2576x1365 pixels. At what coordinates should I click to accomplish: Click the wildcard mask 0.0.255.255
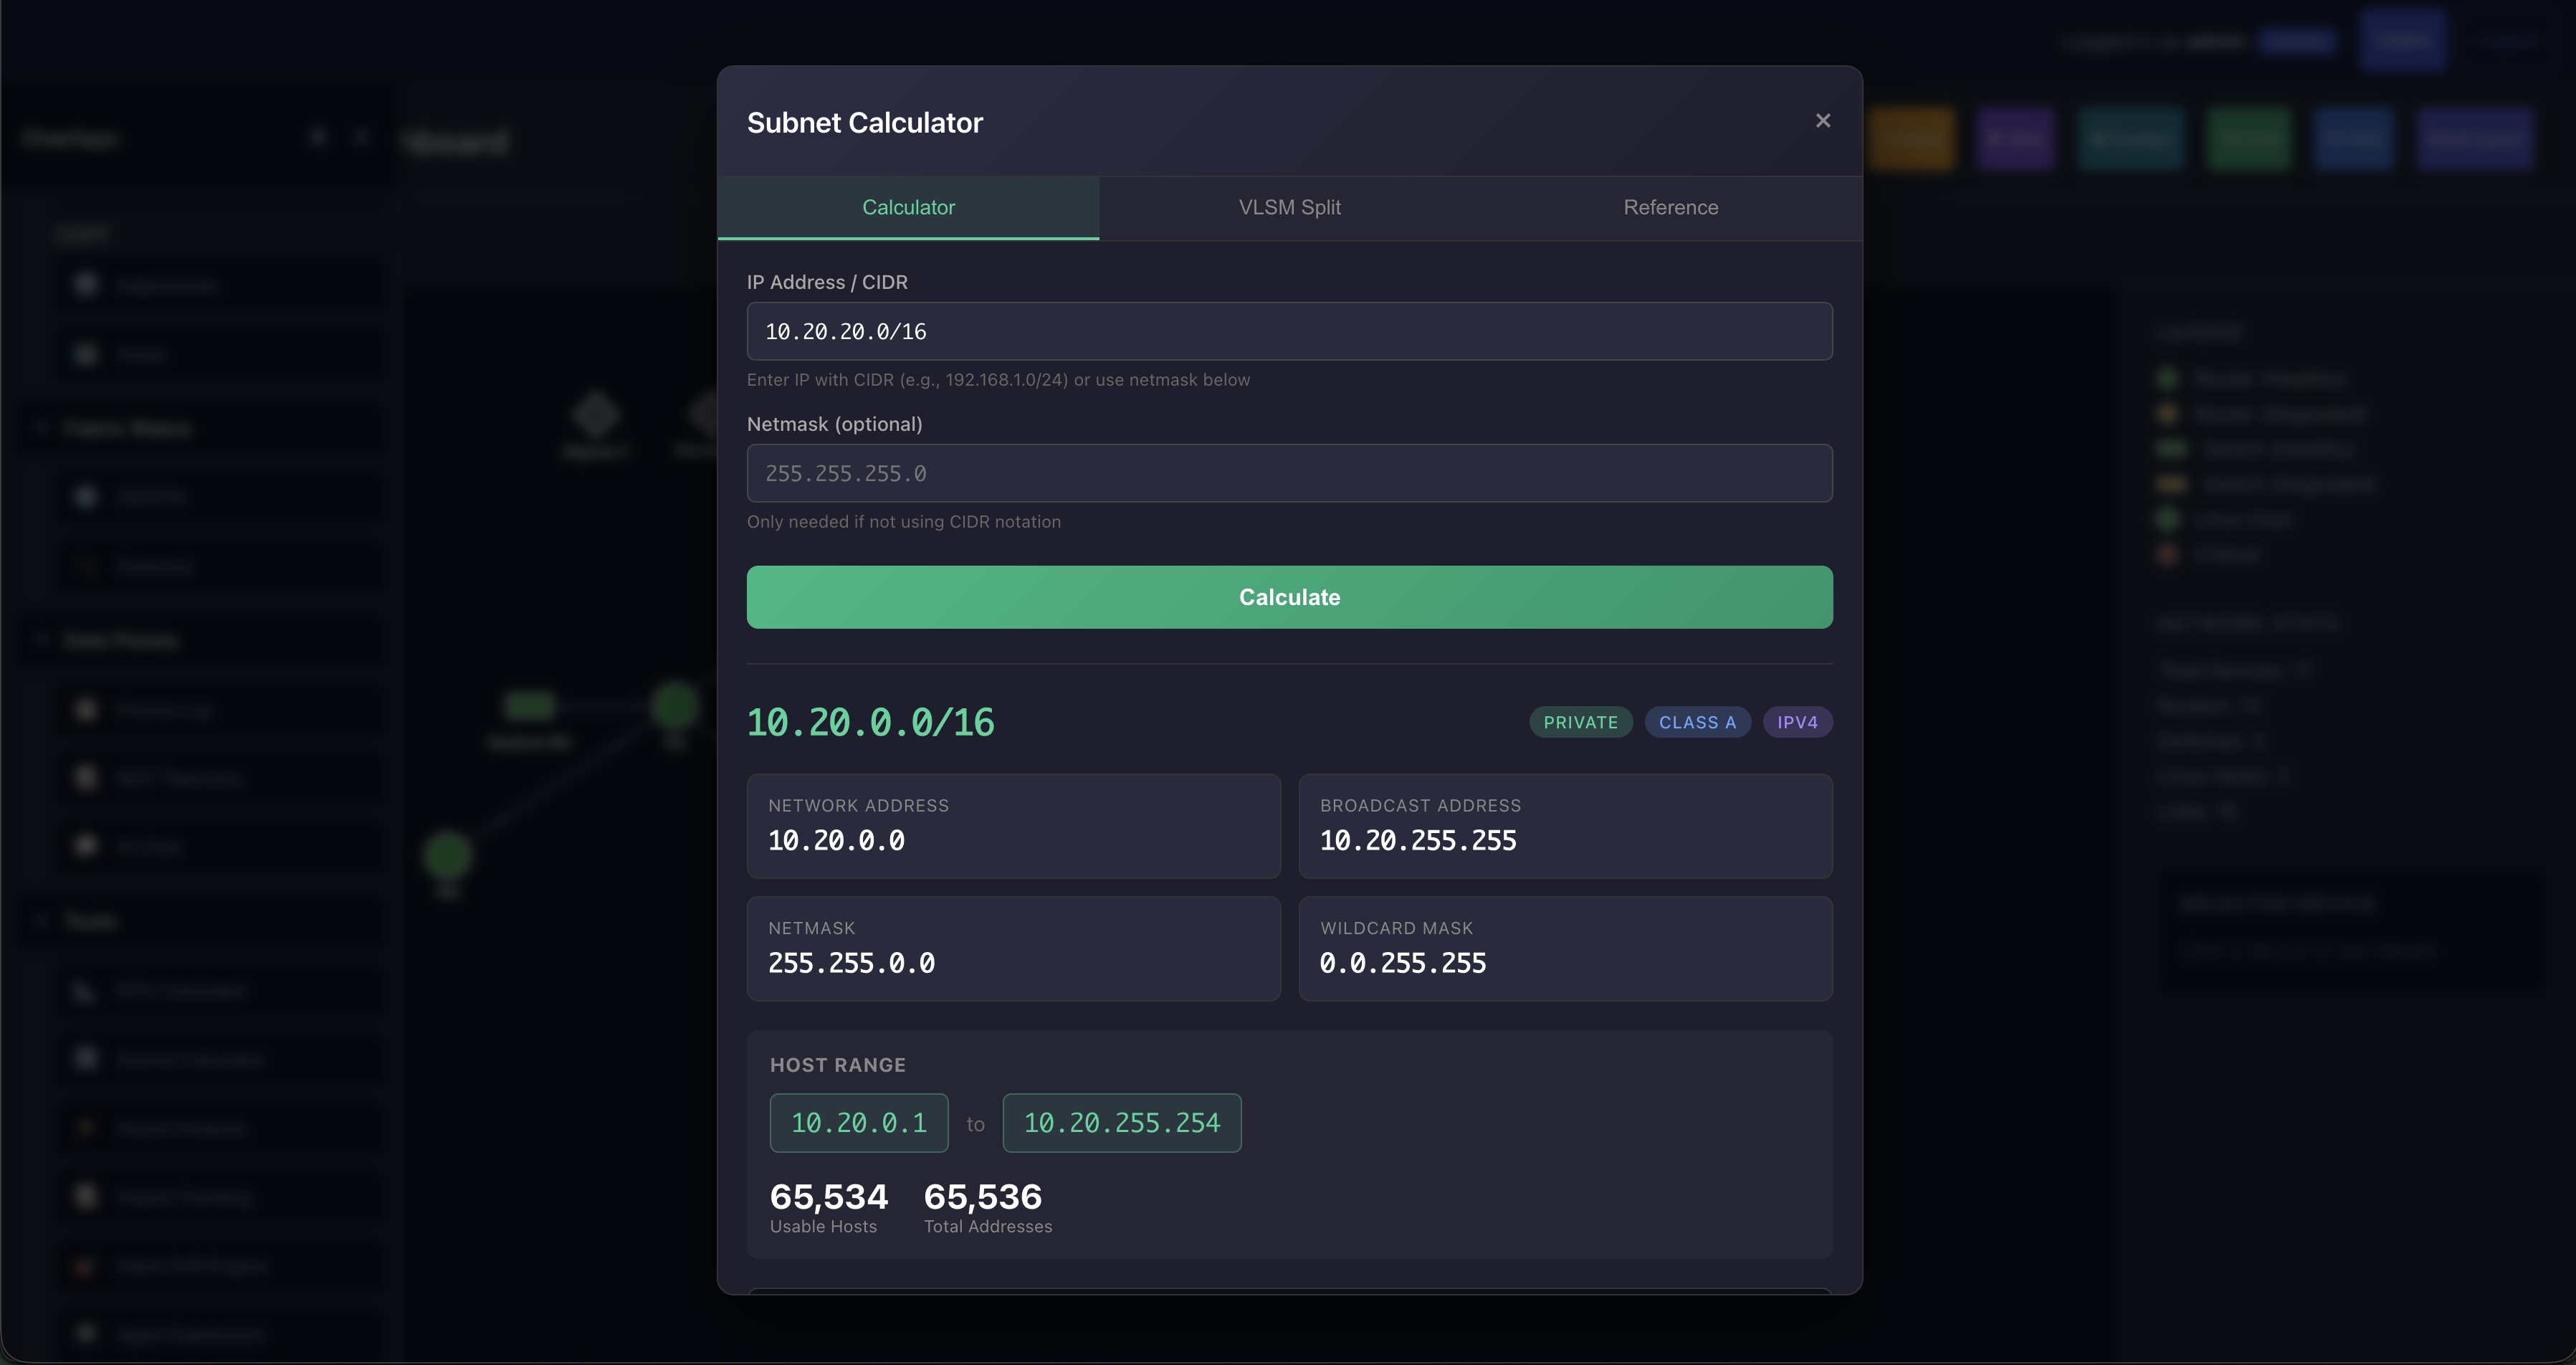[1403, 964]
